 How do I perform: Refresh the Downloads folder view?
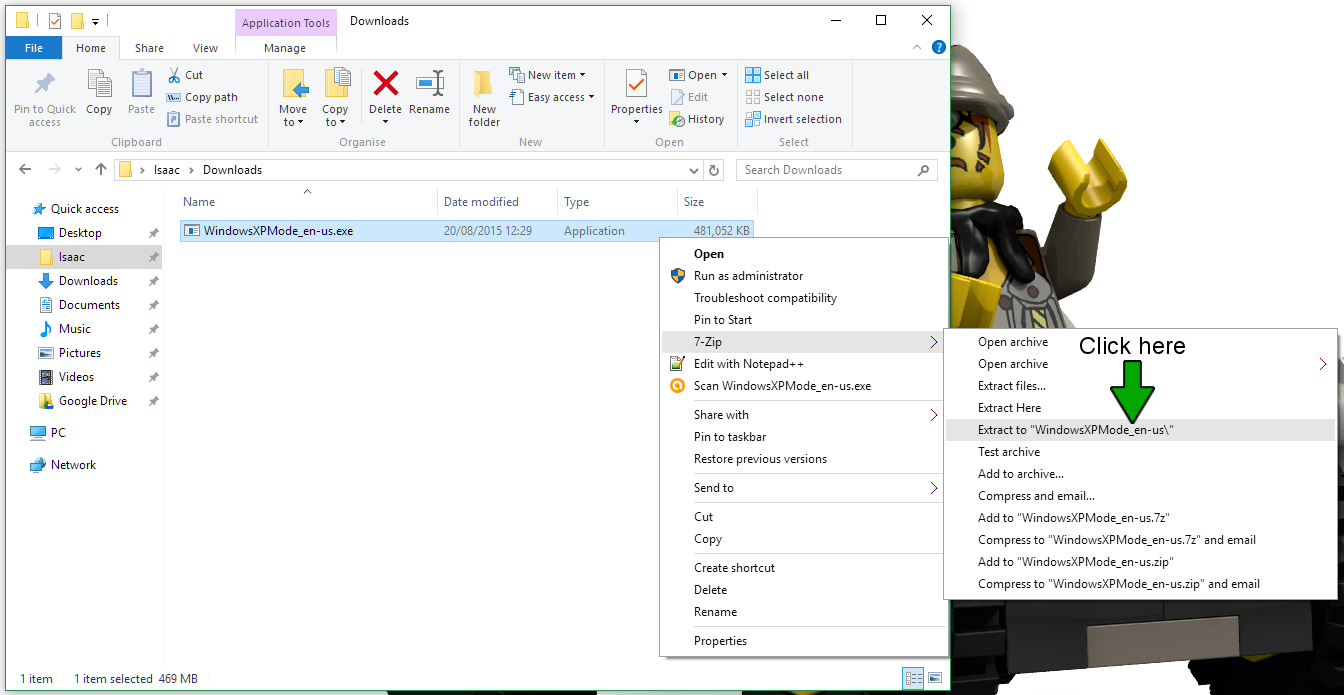tap(714, 170)
